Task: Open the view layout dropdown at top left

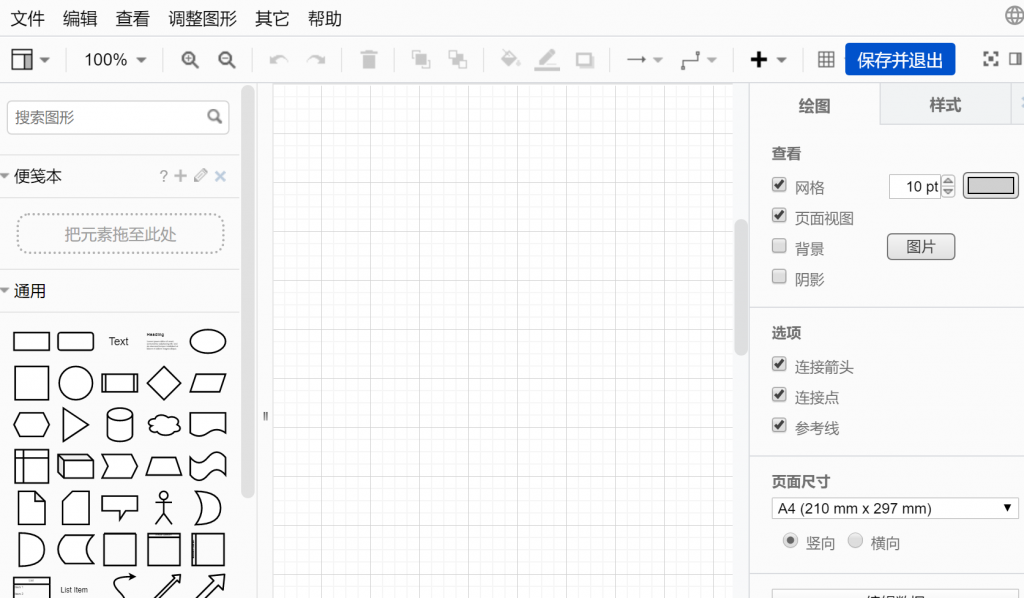Action: point(30,59)
